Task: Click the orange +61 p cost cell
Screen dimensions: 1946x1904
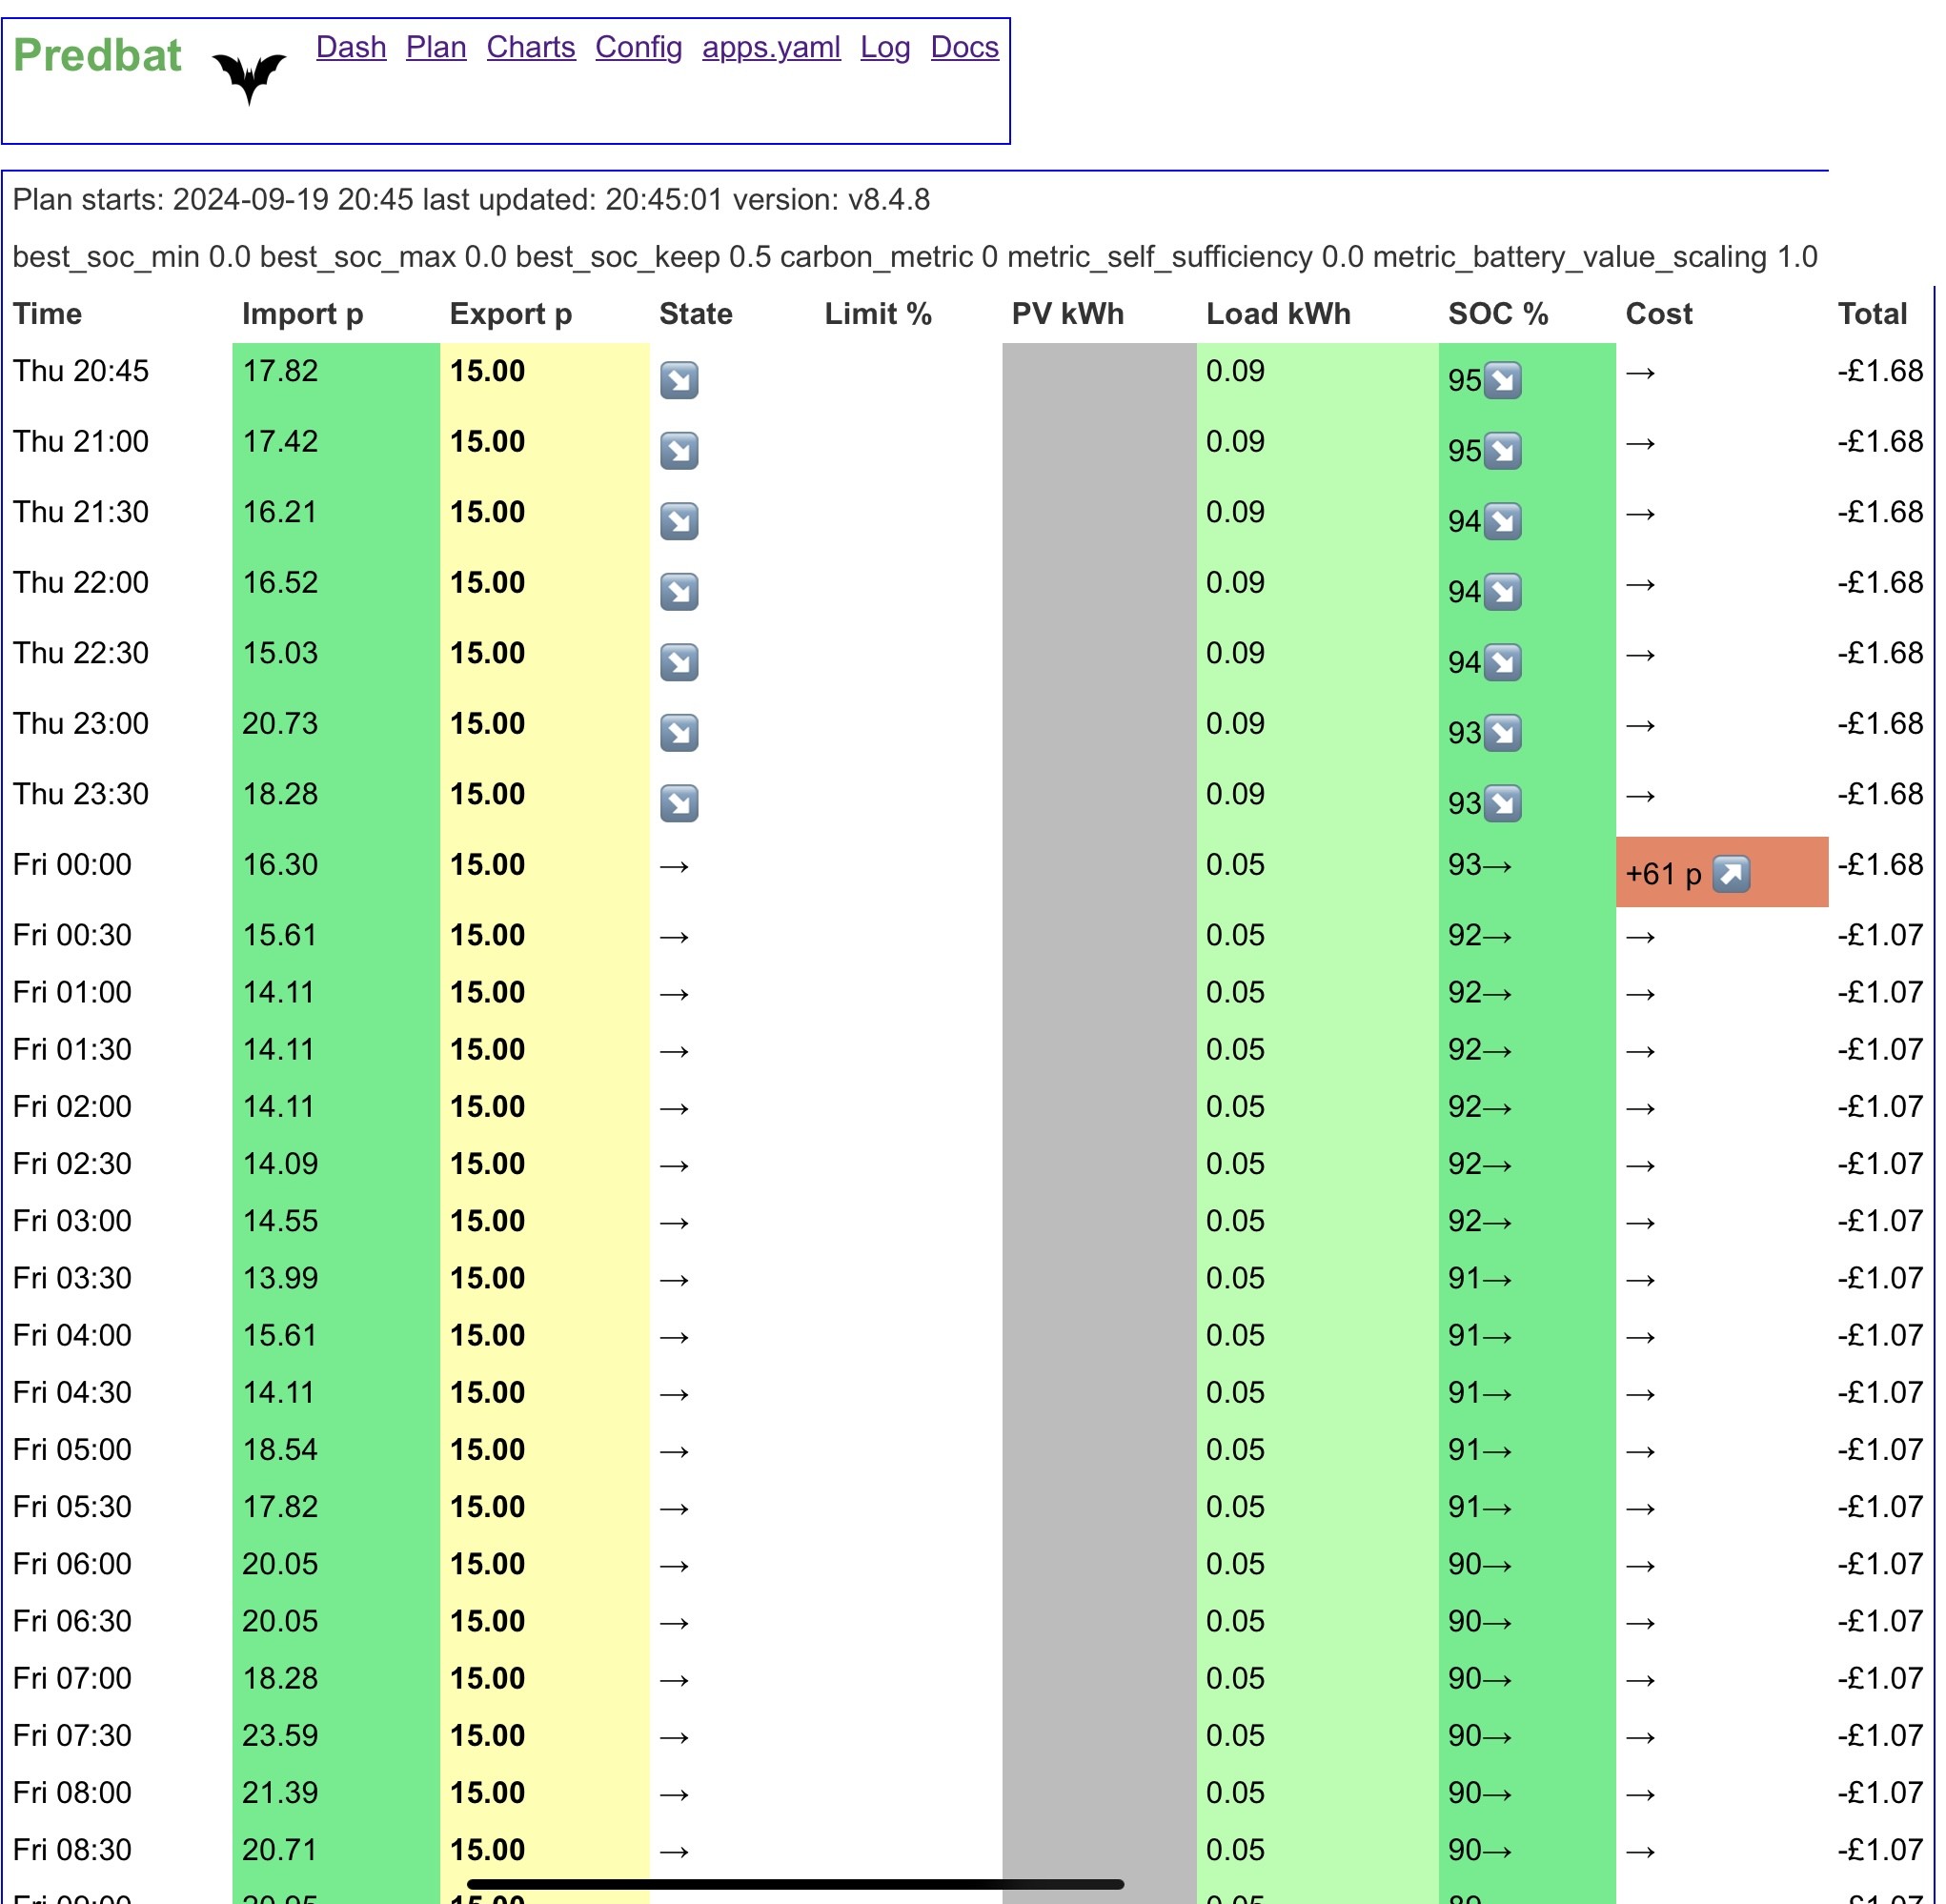Action: [1722, 872]
